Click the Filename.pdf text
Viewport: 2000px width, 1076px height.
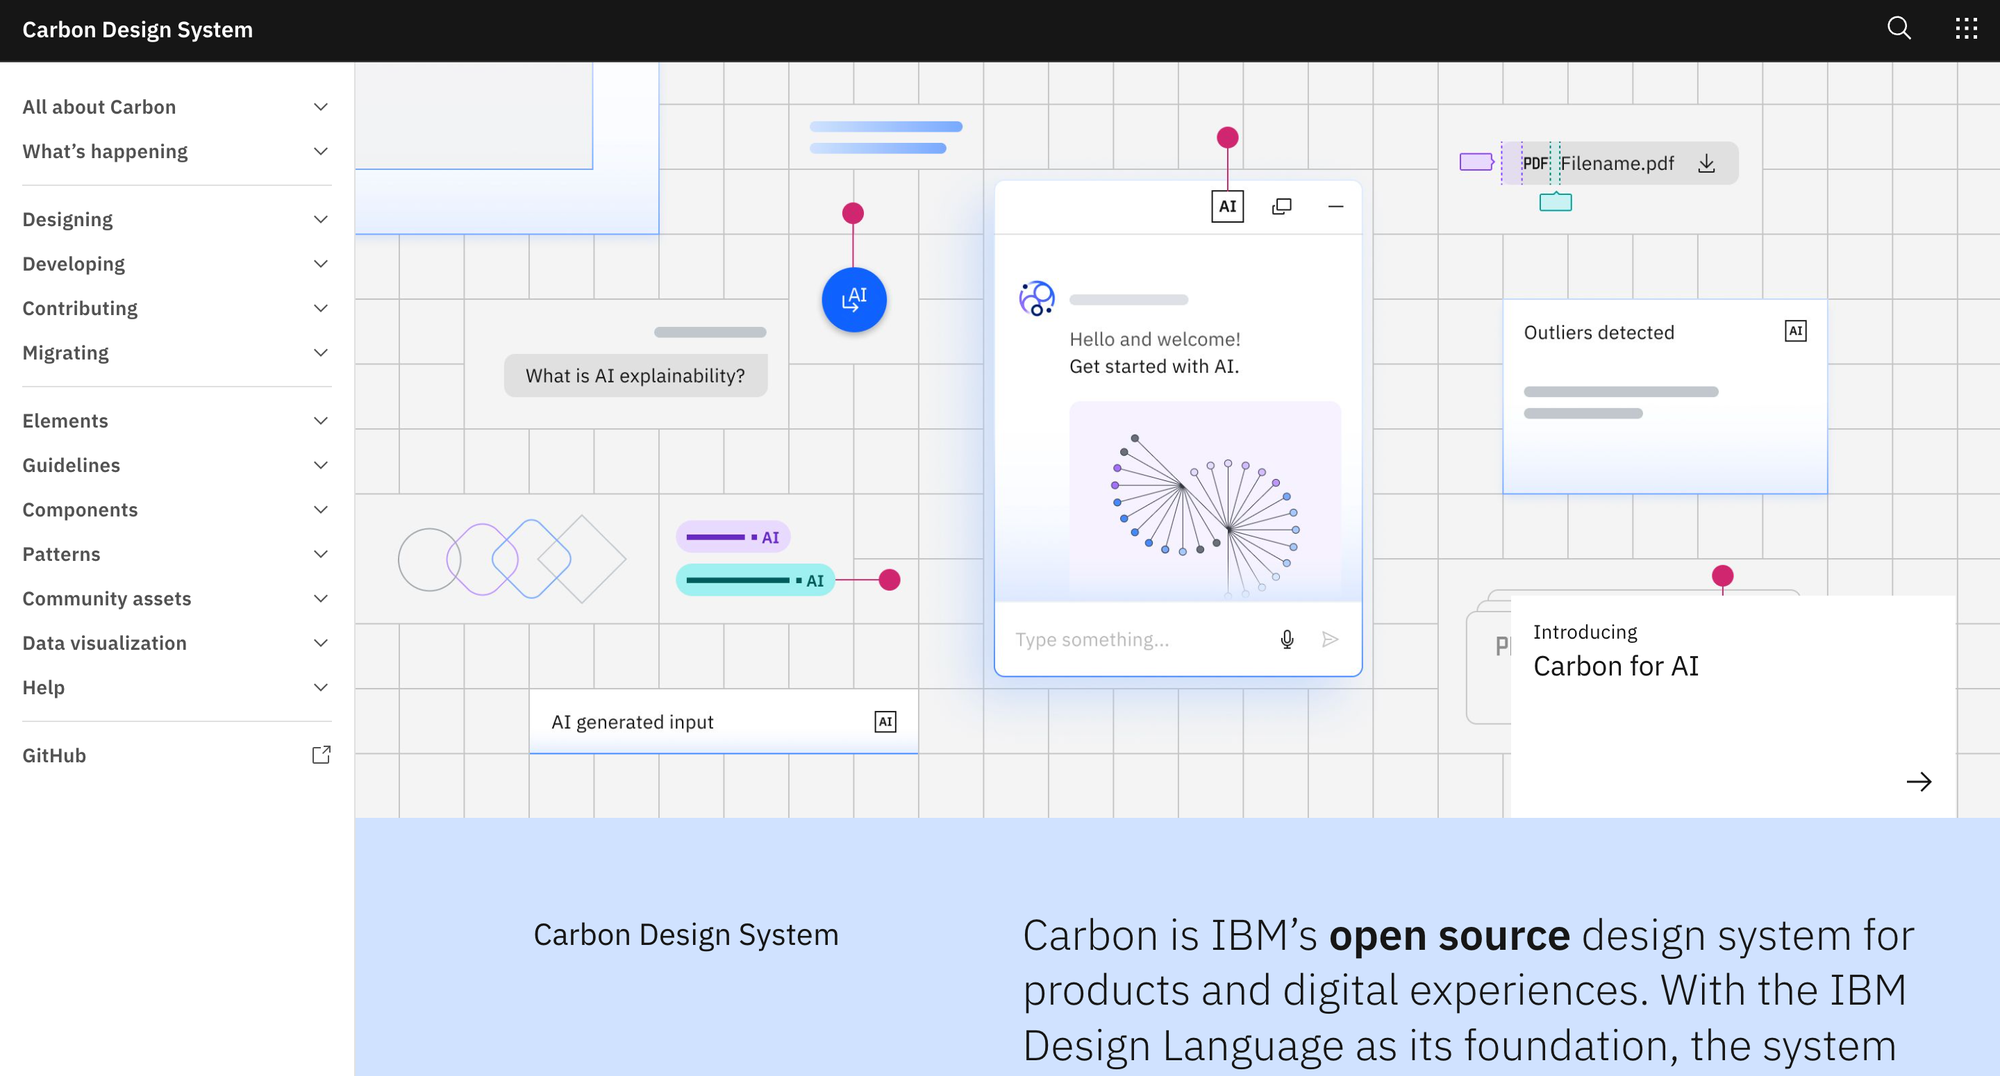tap(1617, 164)
